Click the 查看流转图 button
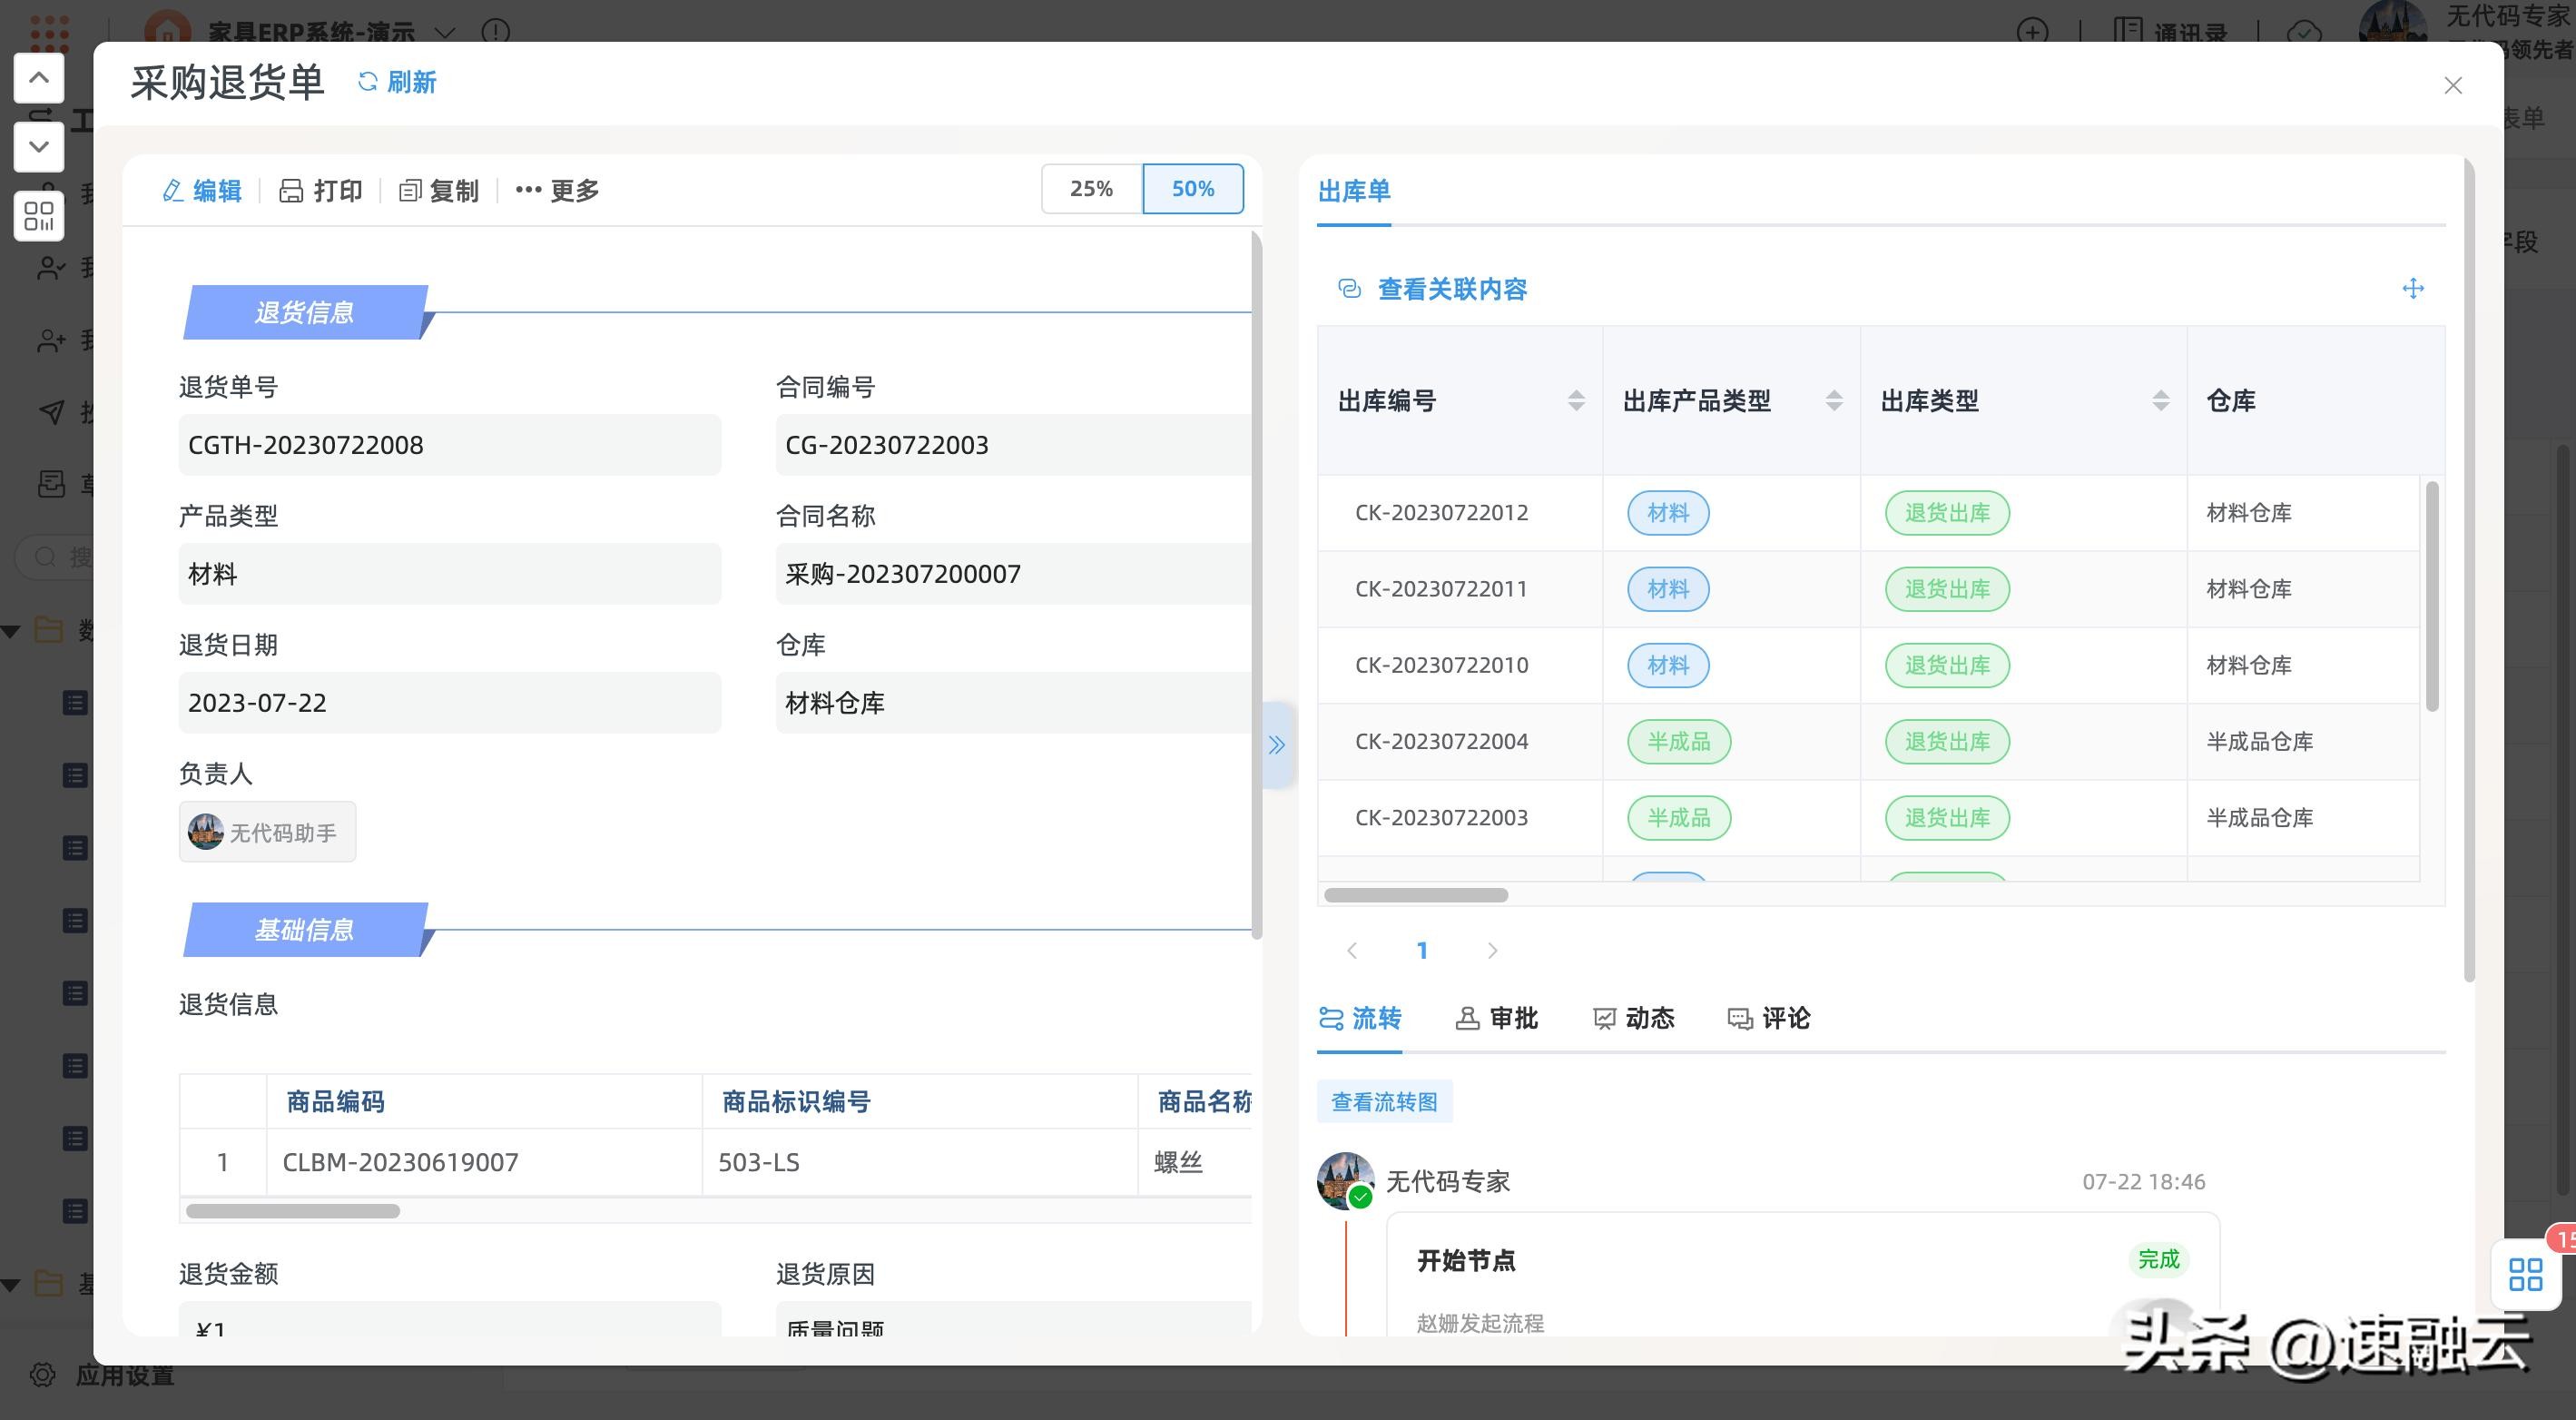 coord(1384,1101)
